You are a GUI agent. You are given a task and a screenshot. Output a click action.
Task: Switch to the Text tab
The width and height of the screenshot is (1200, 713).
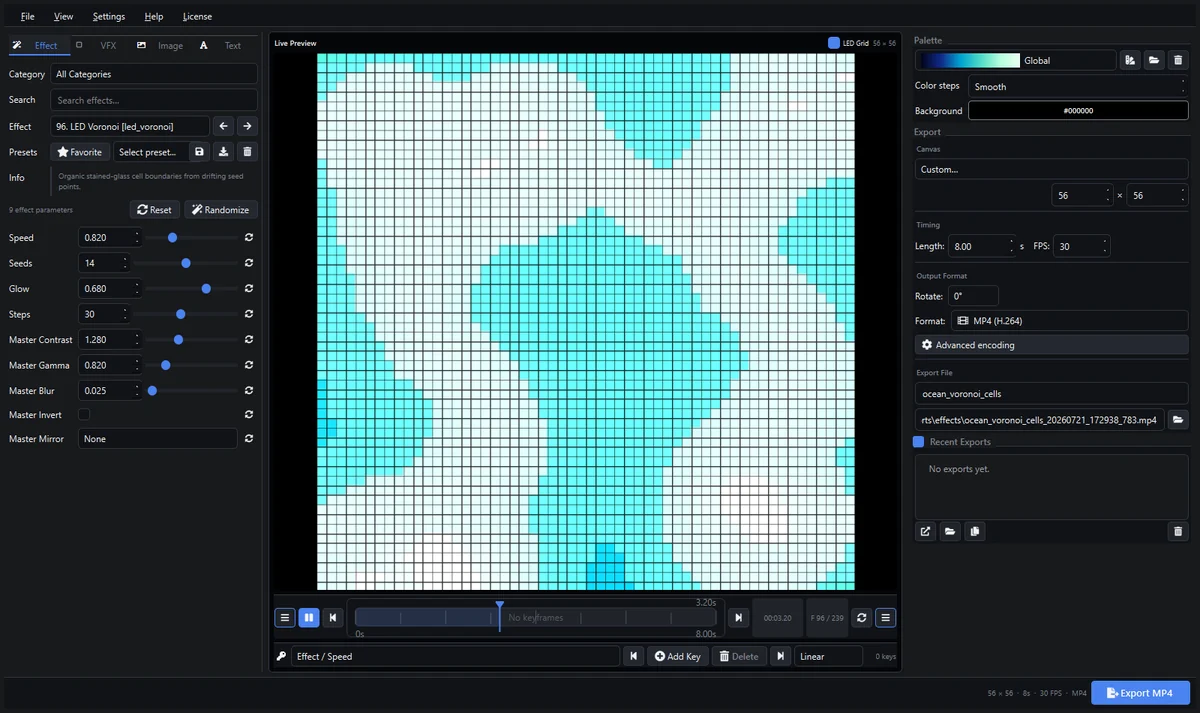222,45
